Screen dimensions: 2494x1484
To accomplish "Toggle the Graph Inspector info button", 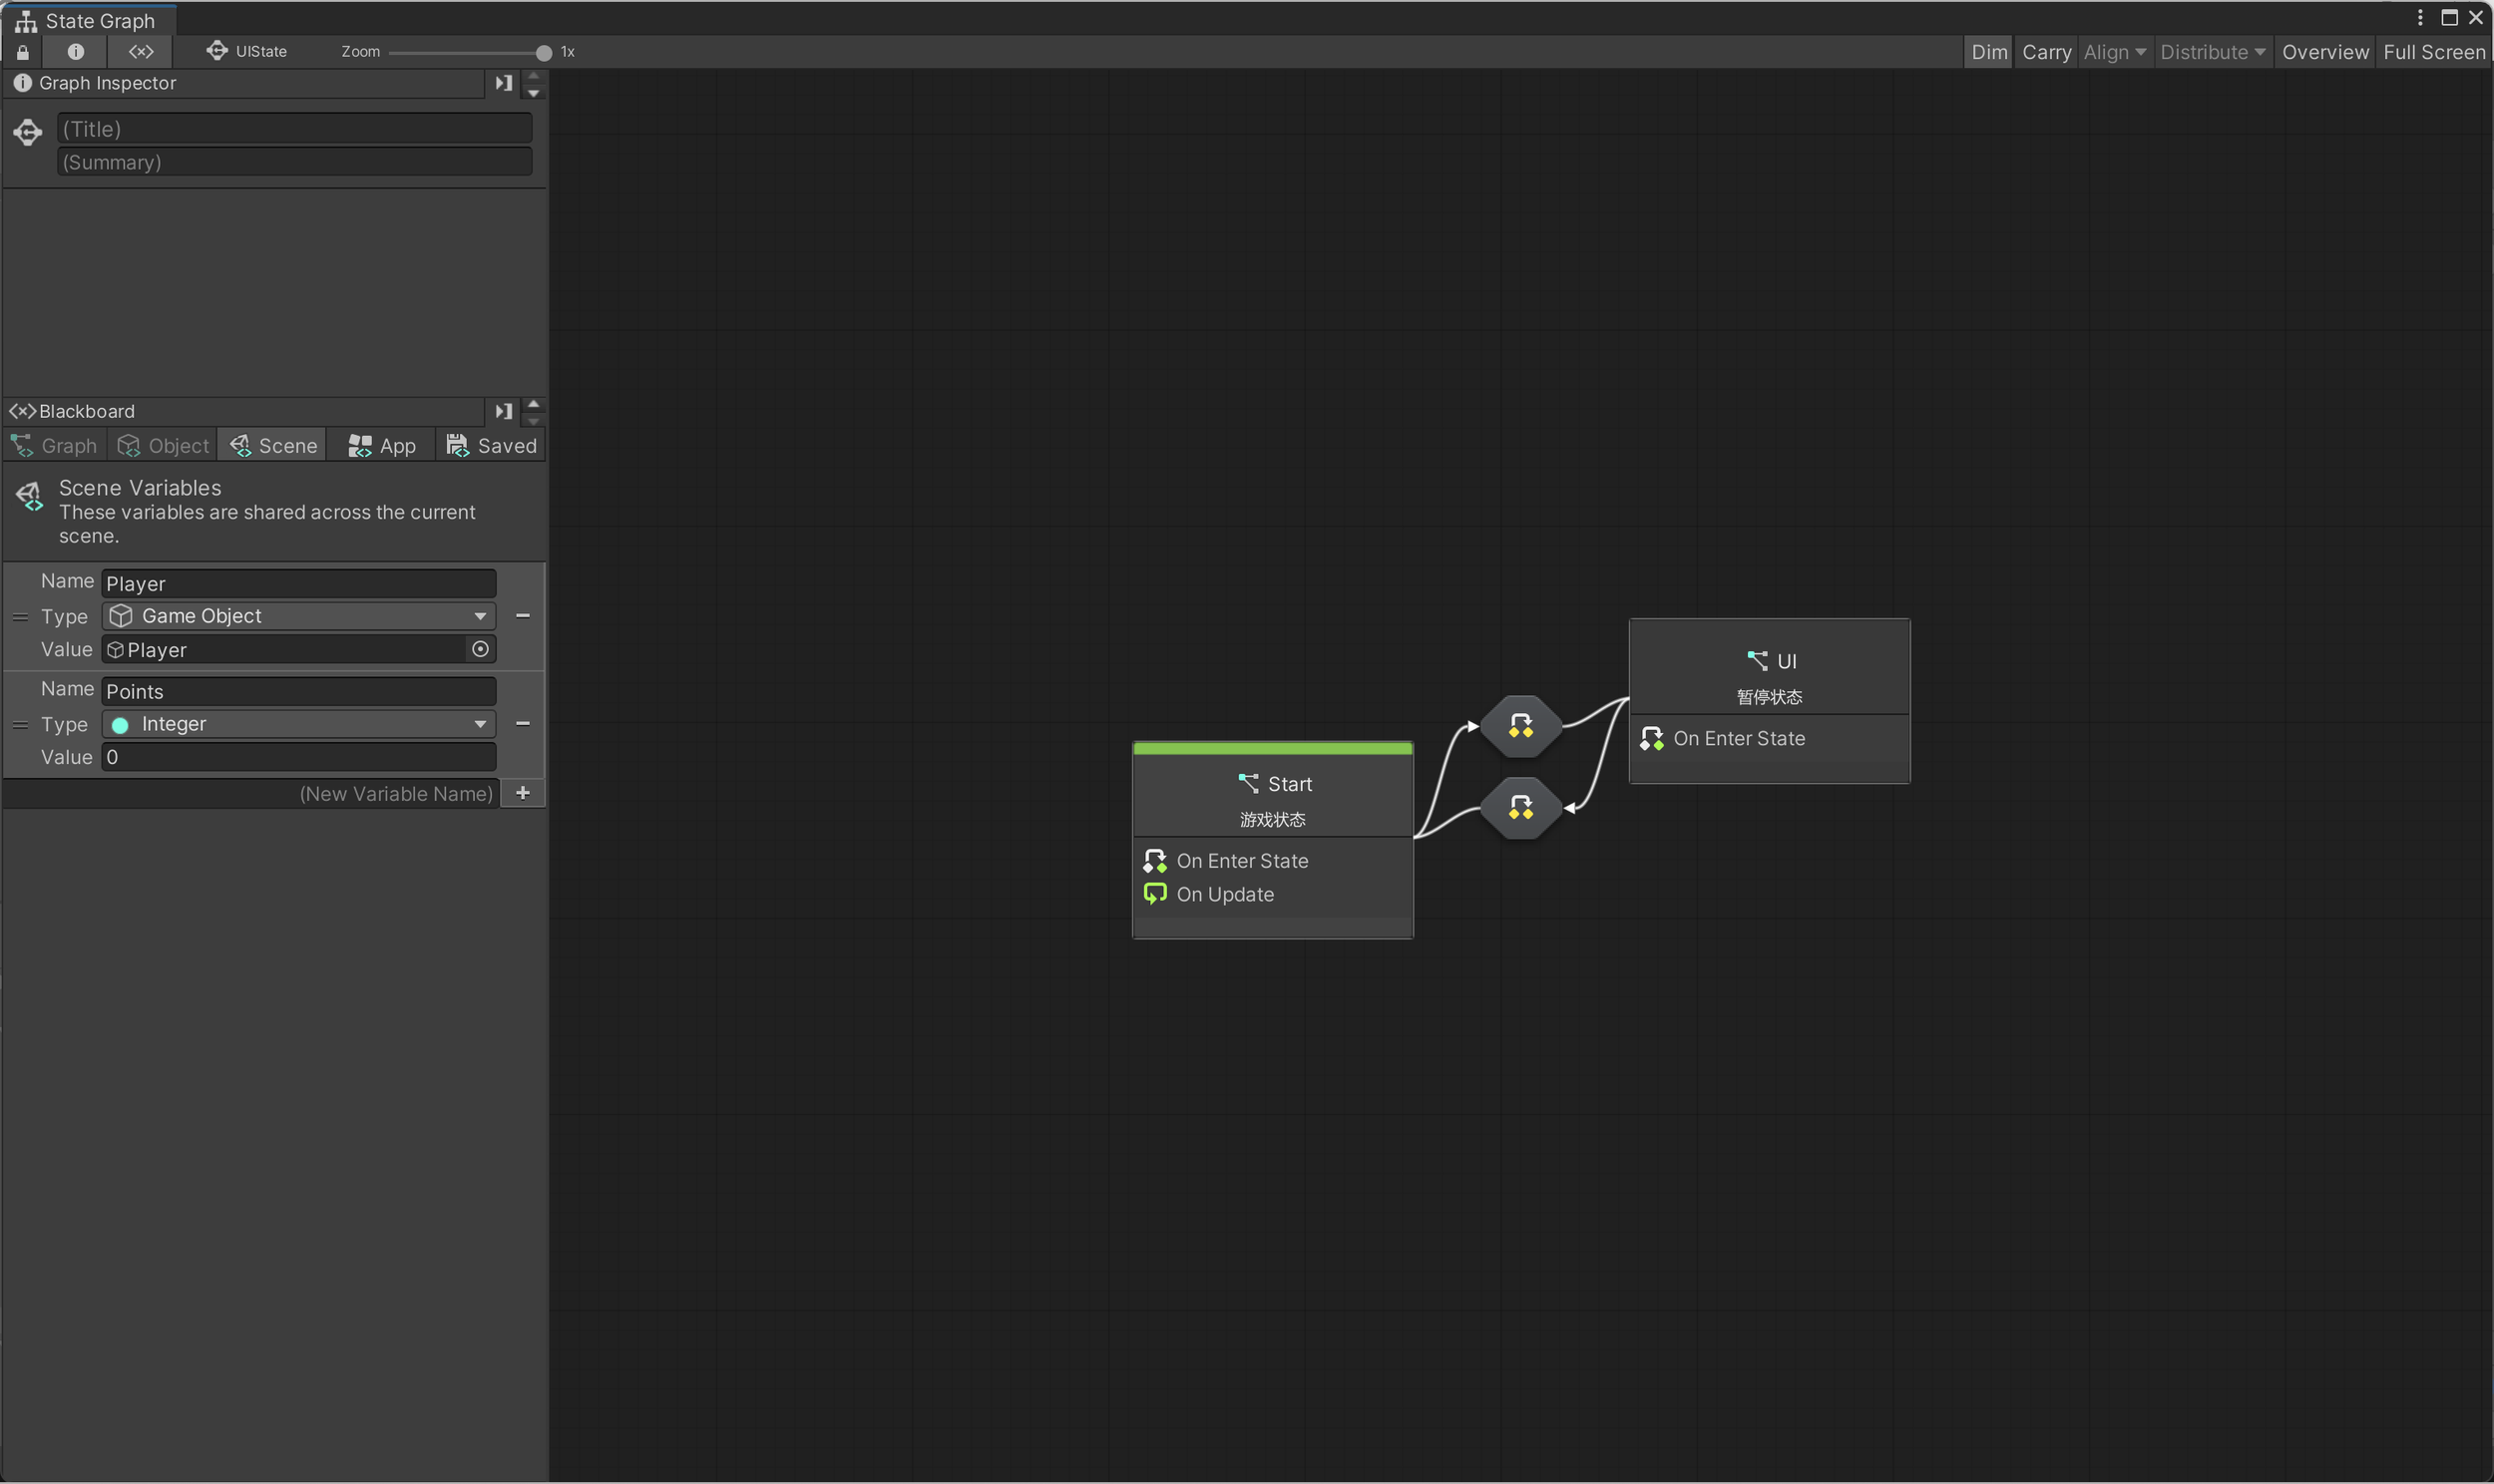I will coord(76,52).
